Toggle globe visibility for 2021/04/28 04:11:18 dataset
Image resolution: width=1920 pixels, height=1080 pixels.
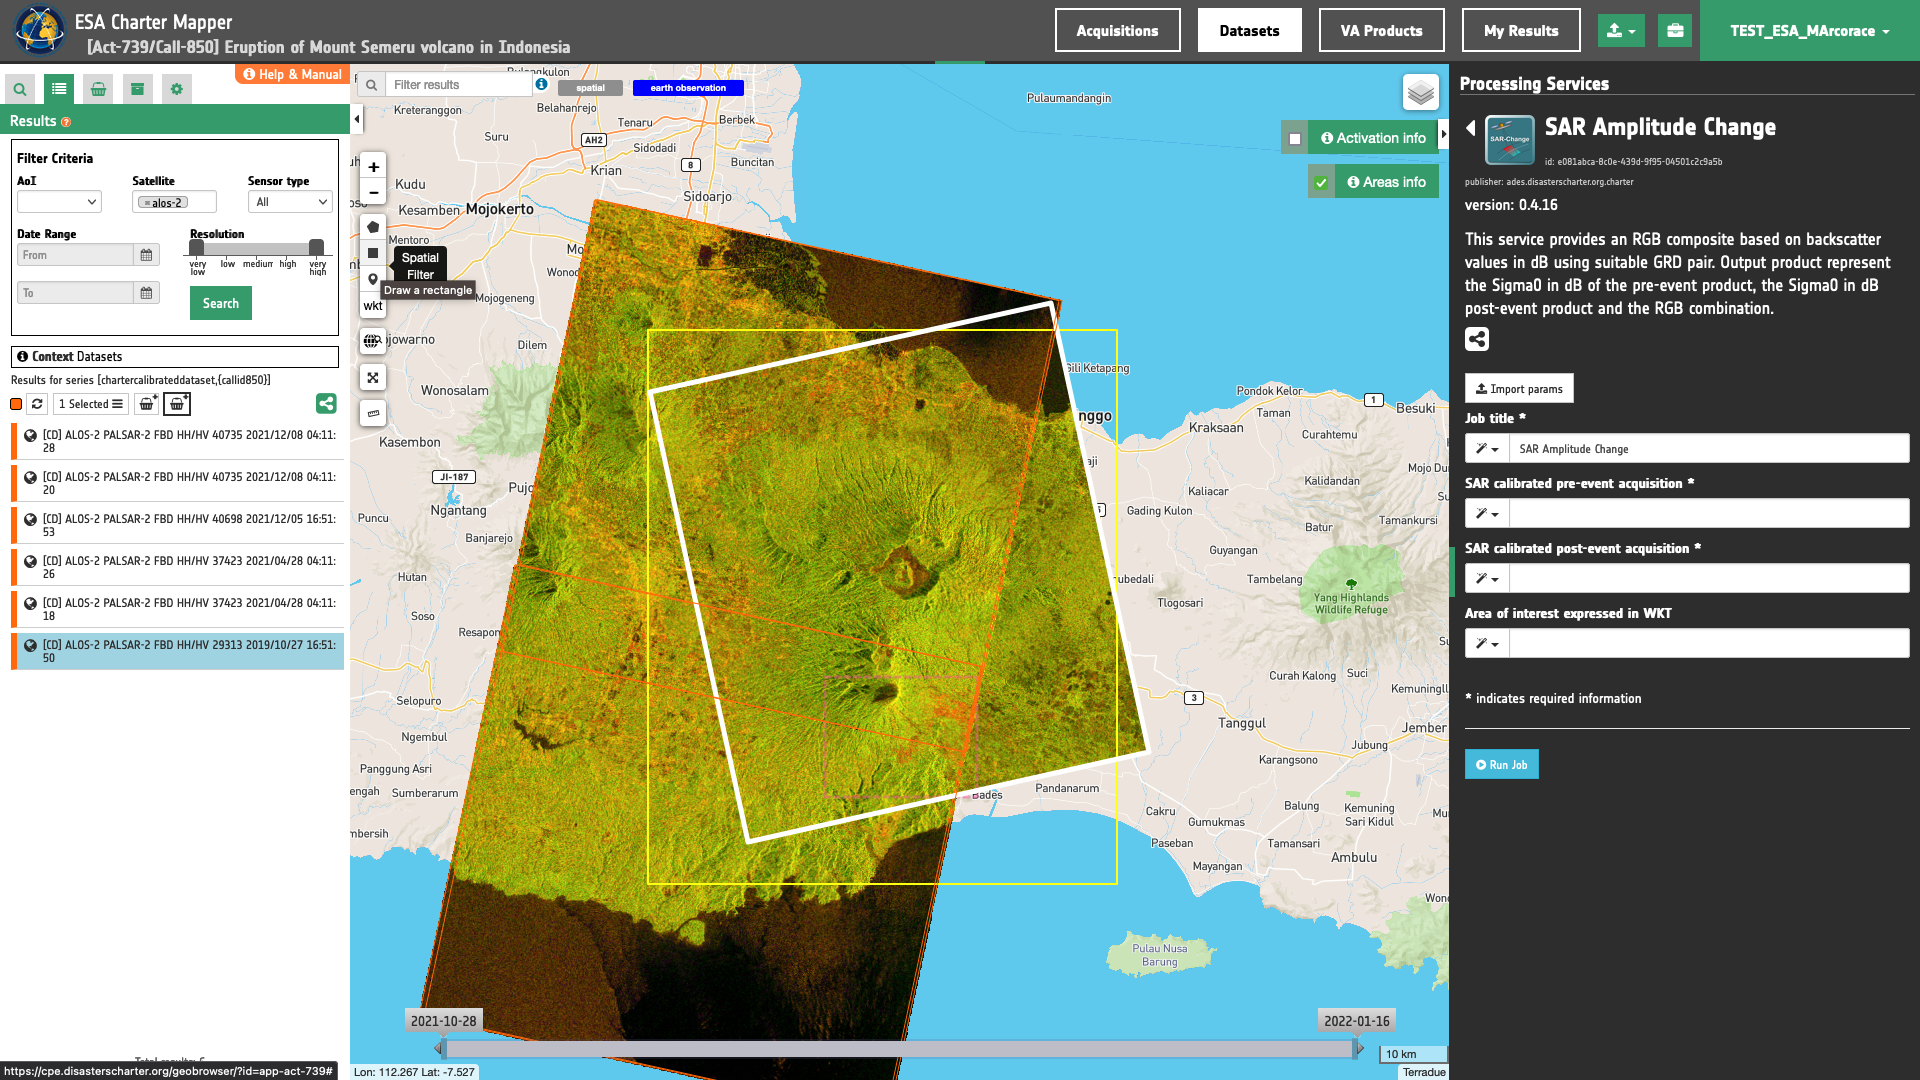tap(31, 604)
